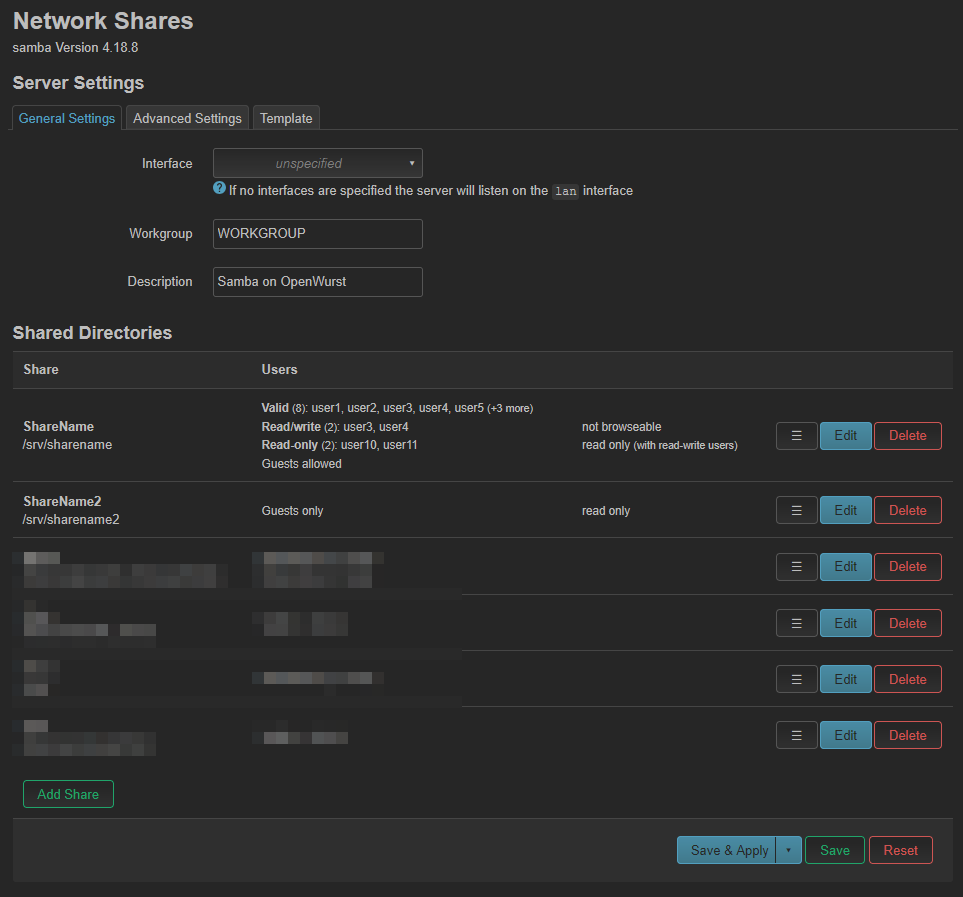Delete the ShareName share
This screenshot has width=963, height=897.
(x=907, y=436)
